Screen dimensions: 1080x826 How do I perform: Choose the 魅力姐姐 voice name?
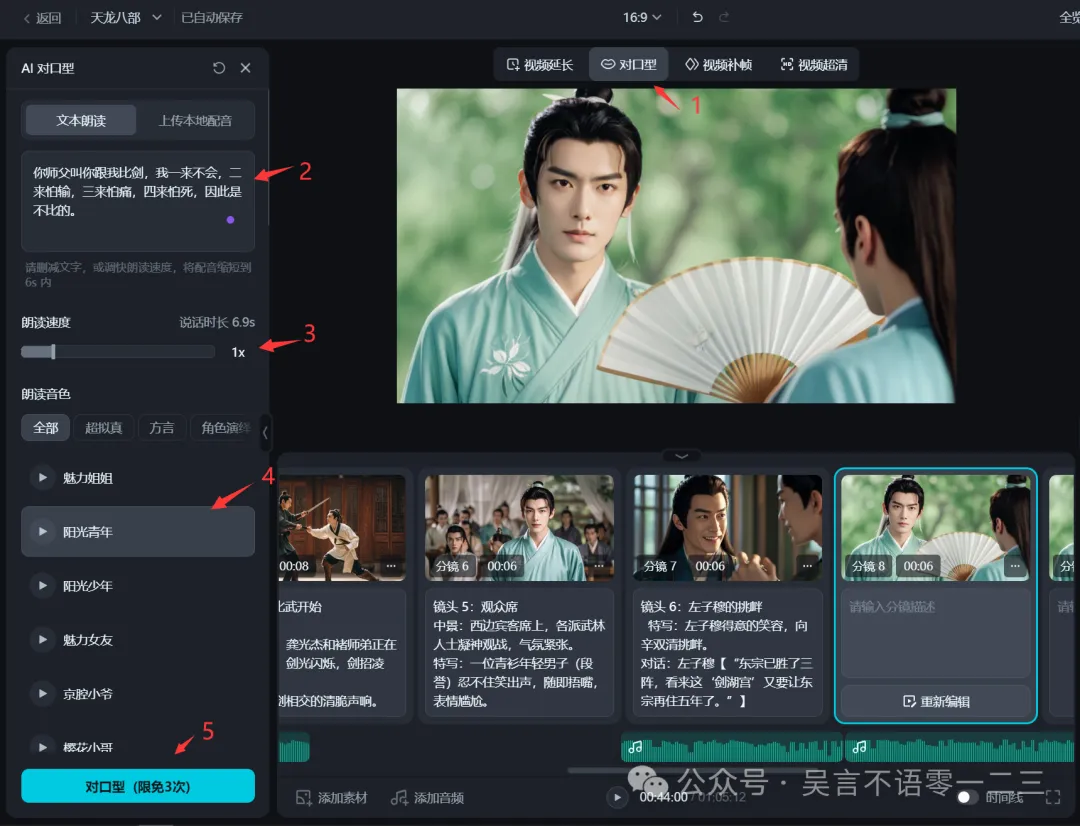pyautogui.click(x=87, y=478)
